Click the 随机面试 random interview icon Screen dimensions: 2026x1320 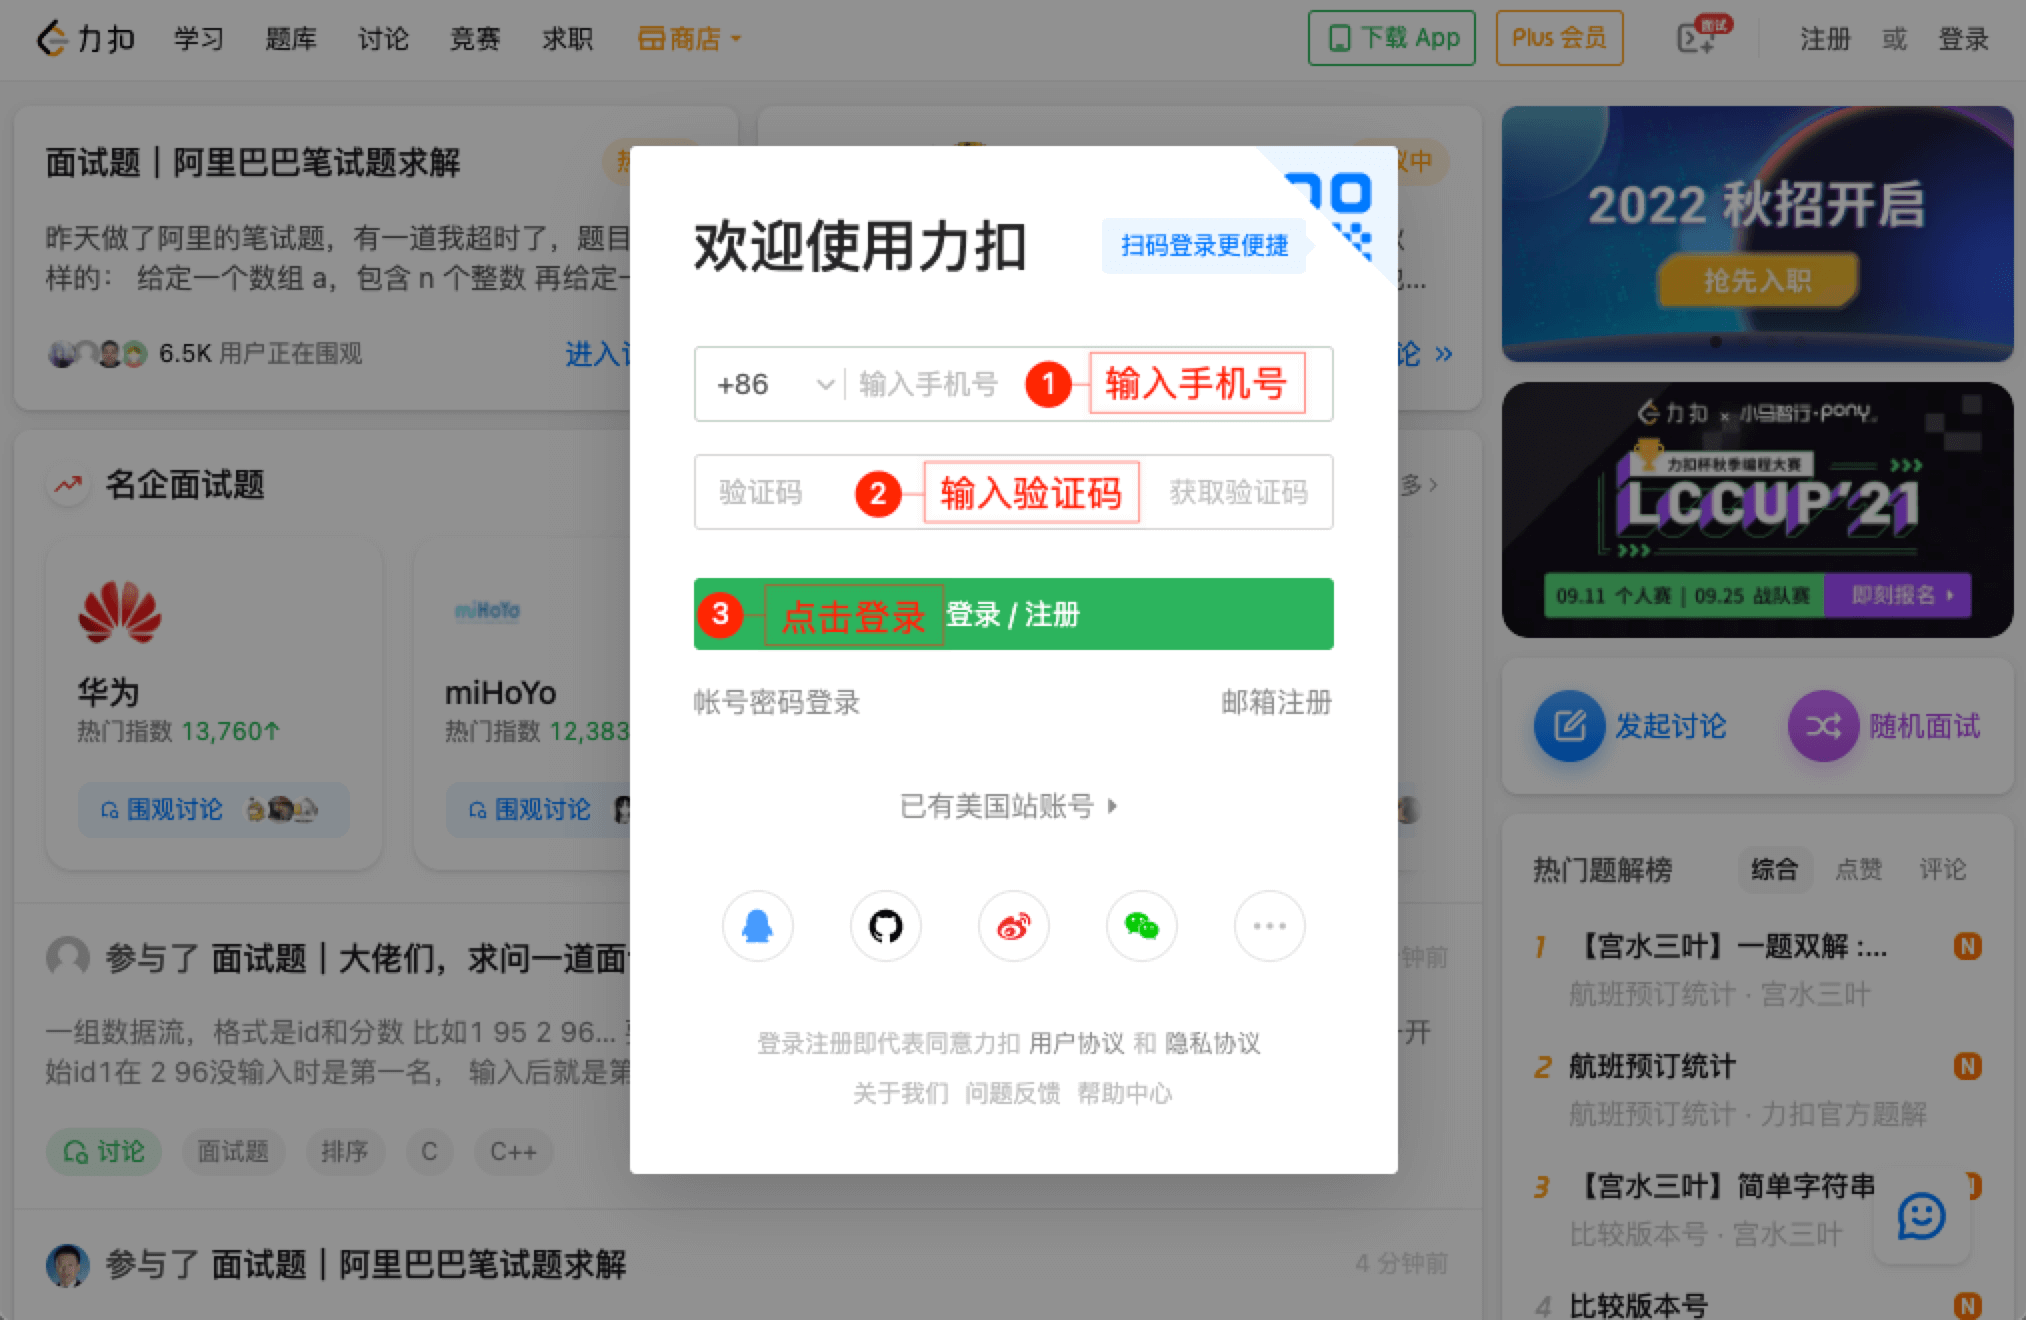coord(1816,723)
